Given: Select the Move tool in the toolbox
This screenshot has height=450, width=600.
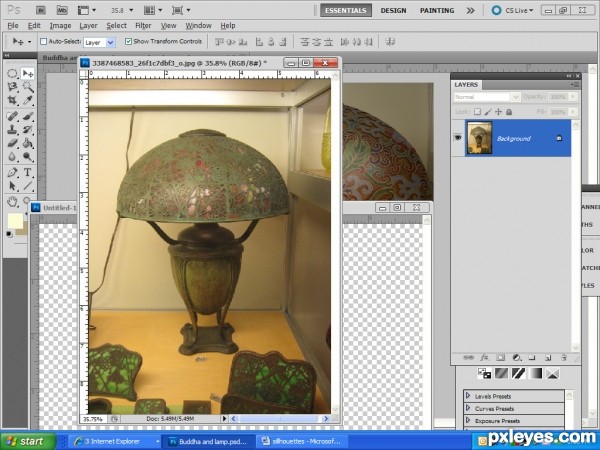Looking at the screenshot, I should [x=28, y=73].
